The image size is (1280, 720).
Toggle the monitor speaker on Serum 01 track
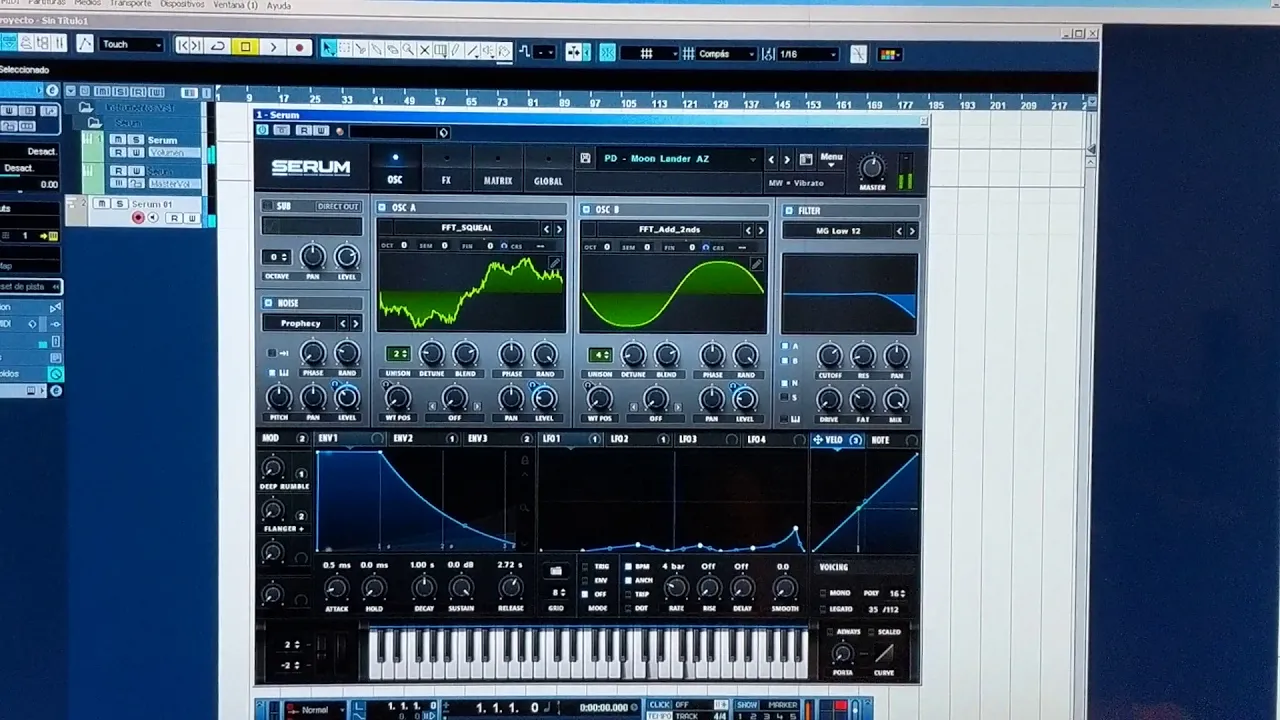click(153, 218)
